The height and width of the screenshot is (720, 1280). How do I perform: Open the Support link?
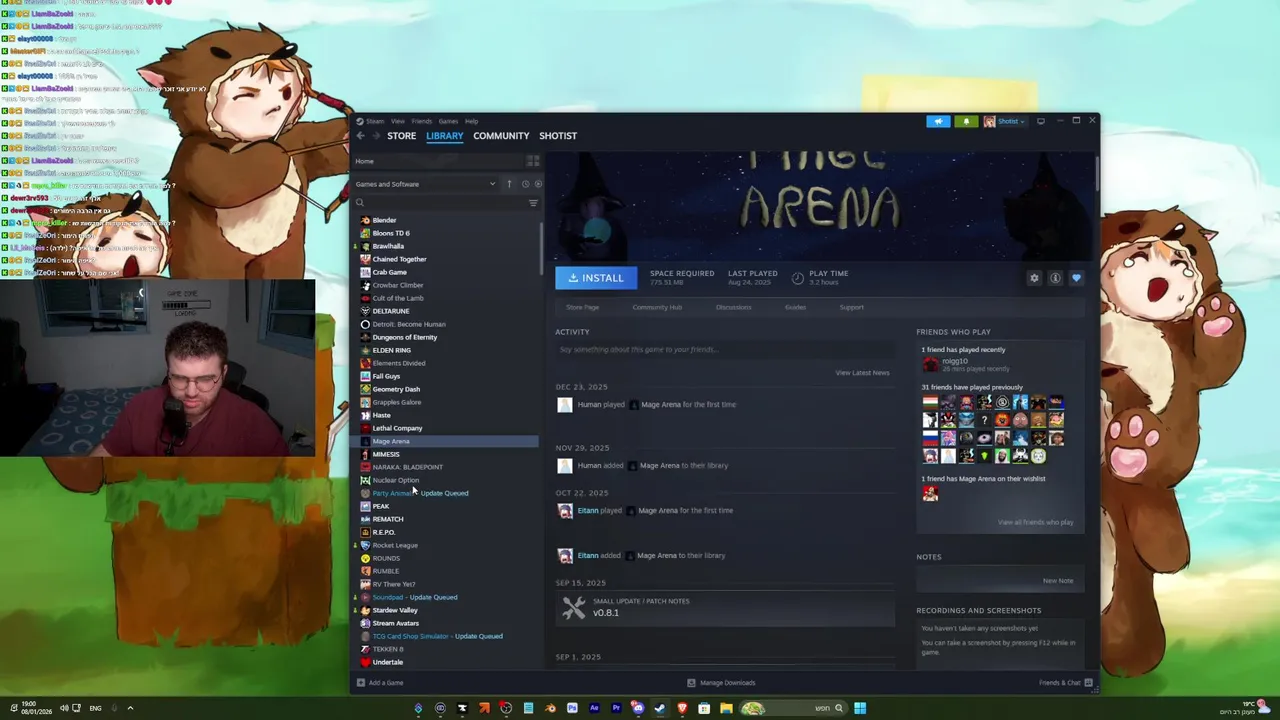852,307
